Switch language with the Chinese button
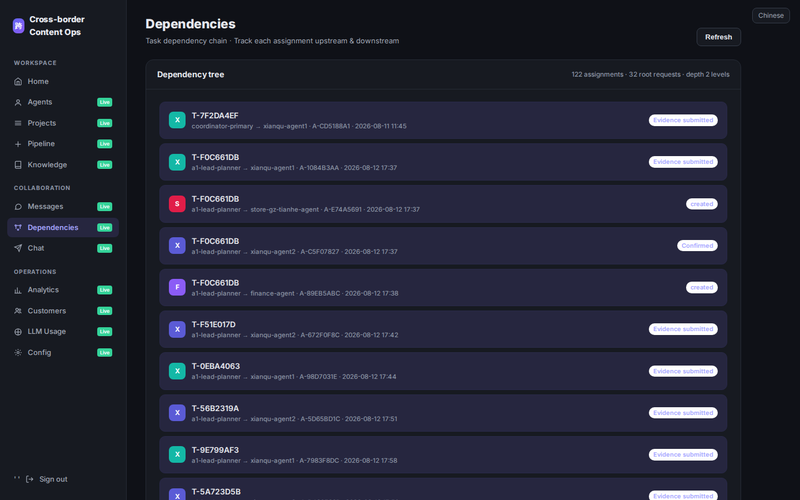 (770, 15)
